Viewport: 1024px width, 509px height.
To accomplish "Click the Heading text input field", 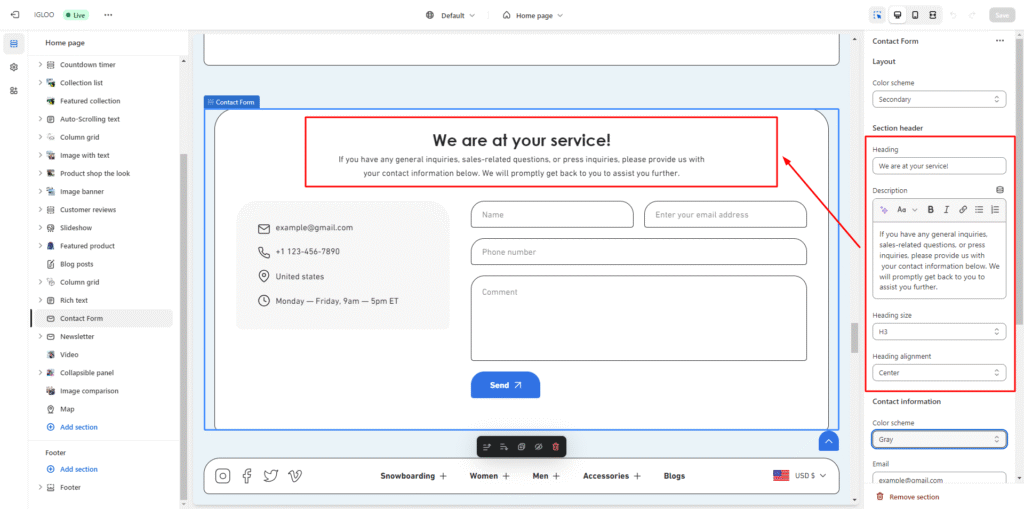I will tap(938, 166).
